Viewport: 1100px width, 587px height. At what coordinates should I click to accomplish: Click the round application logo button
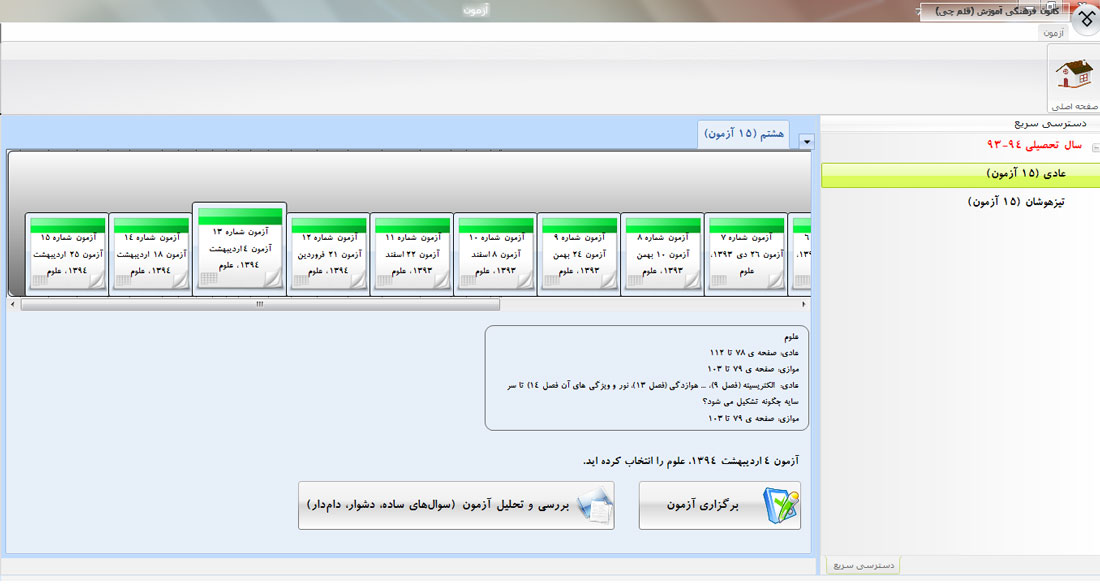(x=1086, y=18)
